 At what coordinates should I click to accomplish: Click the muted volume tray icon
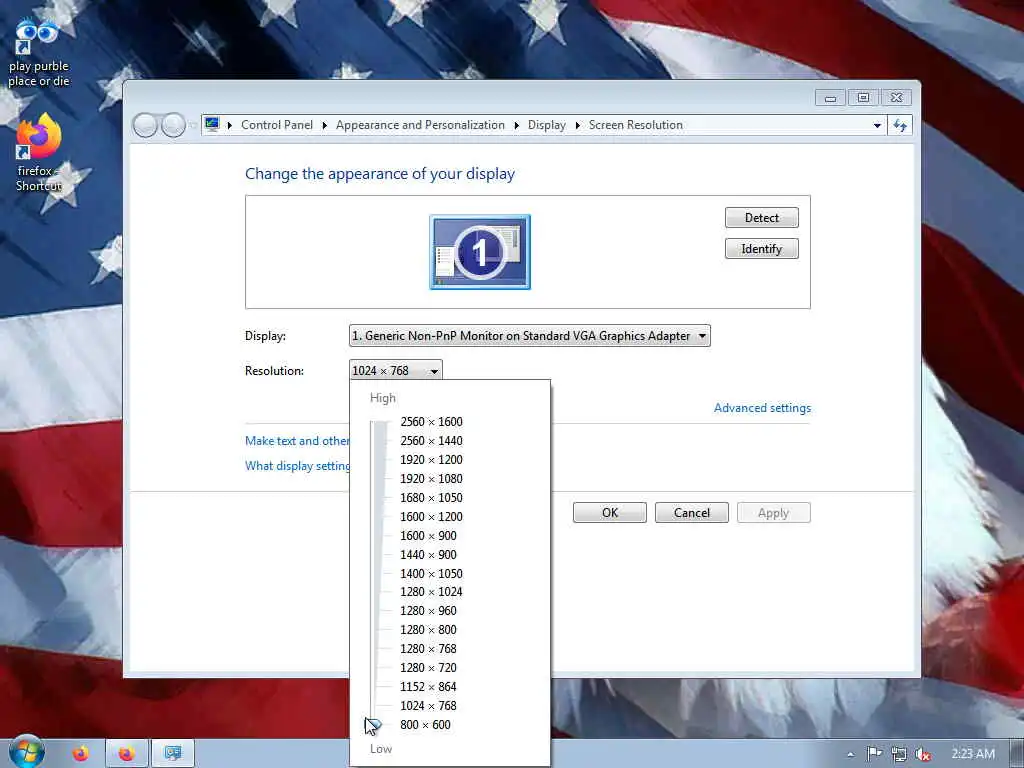coord(923,754)
